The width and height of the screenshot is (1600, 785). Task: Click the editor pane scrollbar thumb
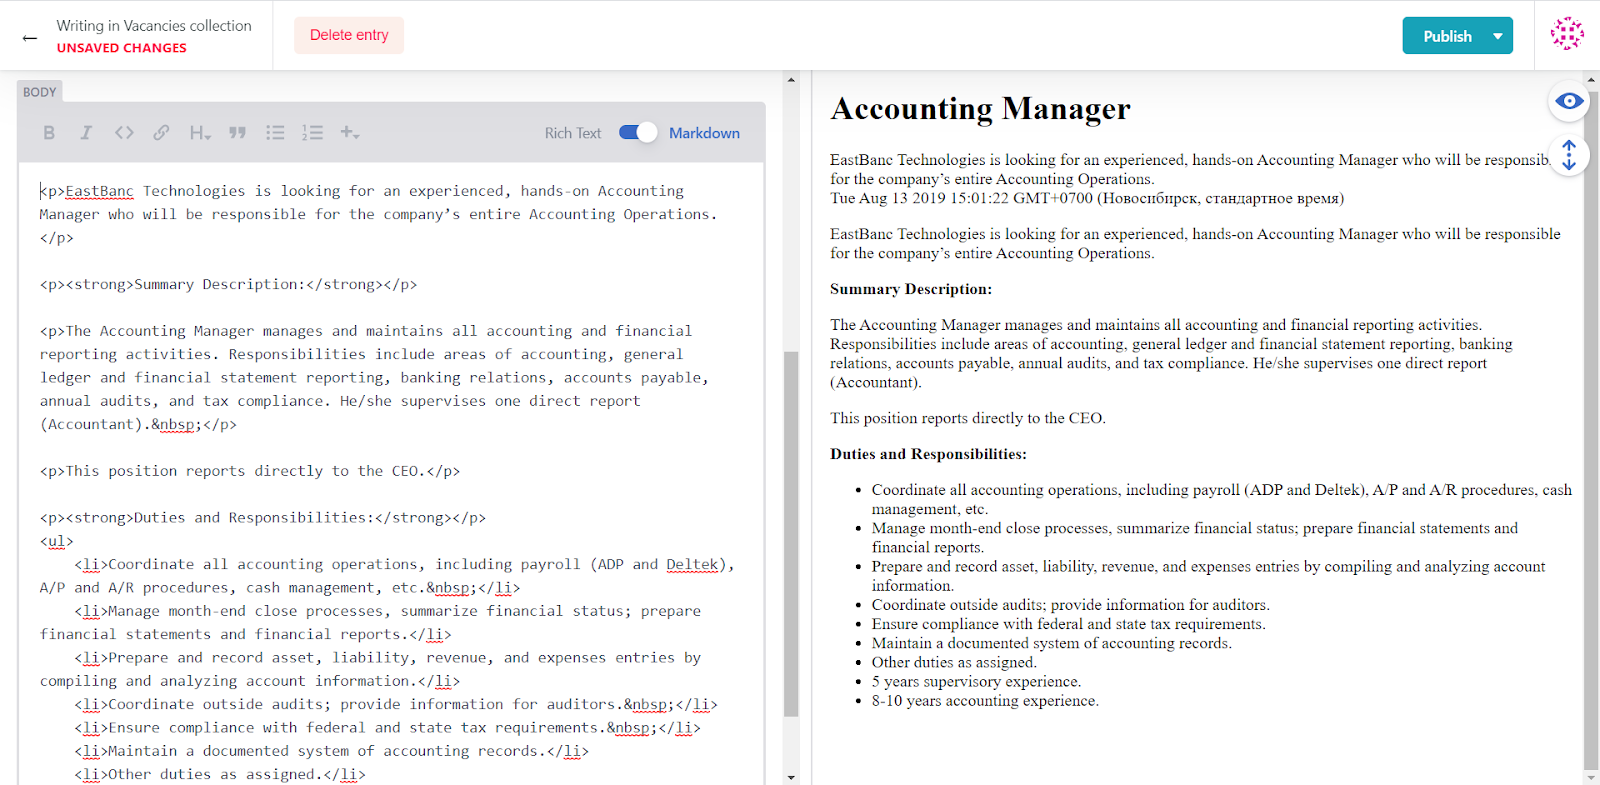[x=791, y=534]
